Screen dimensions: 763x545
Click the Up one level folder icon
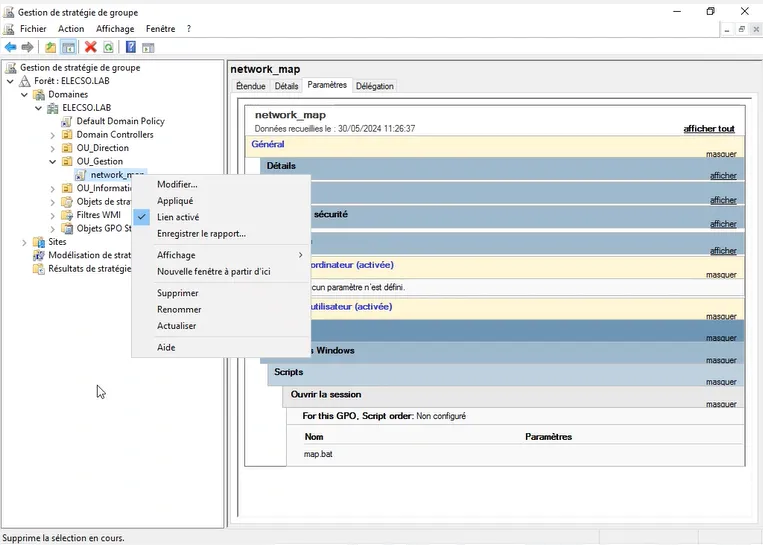(x=51, y=47)
